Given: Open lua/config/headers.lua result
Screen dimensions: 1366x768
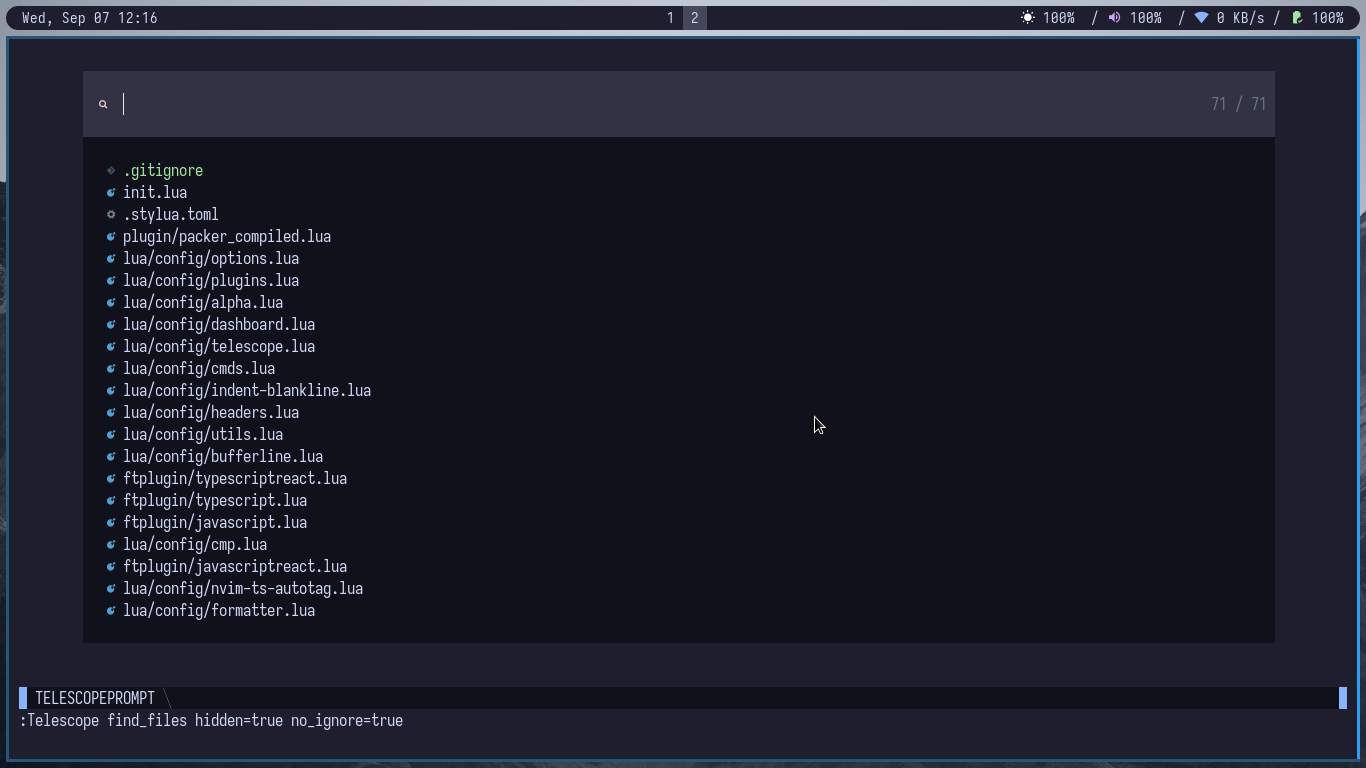Looking at the screenshot, I should coord(211,412).
